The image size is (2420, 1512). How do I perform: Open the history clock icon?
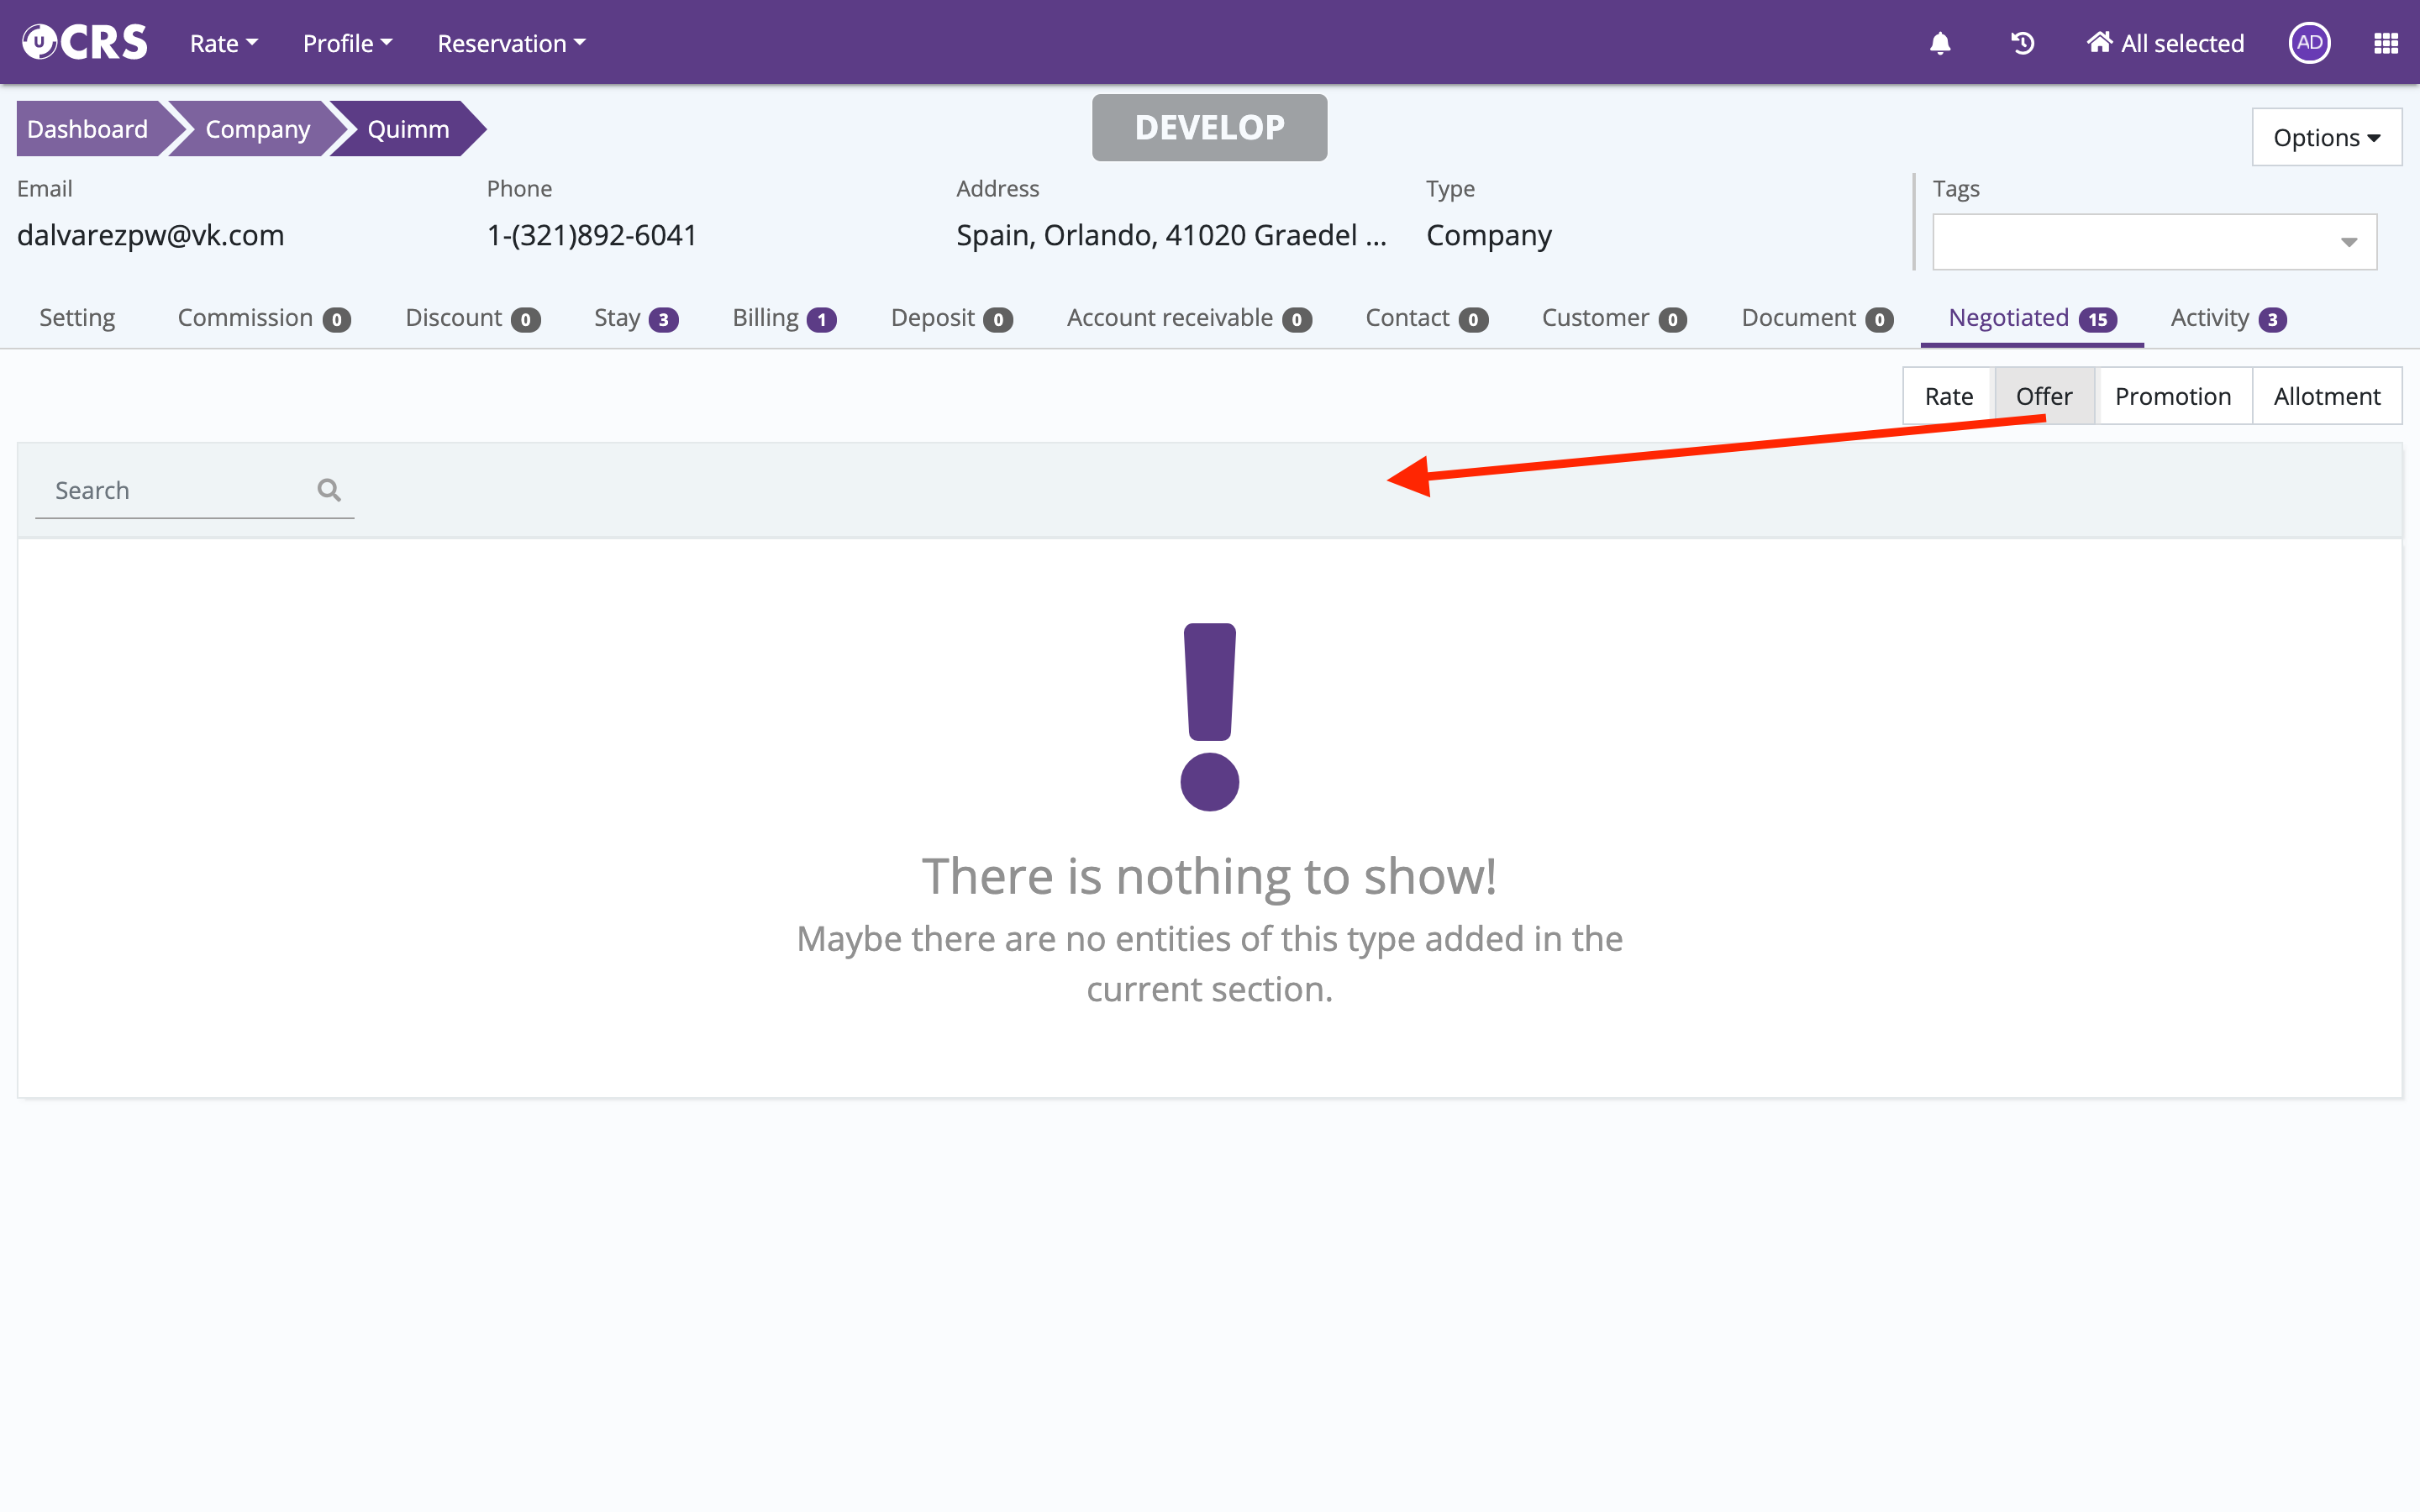[x=2022, y=43]
